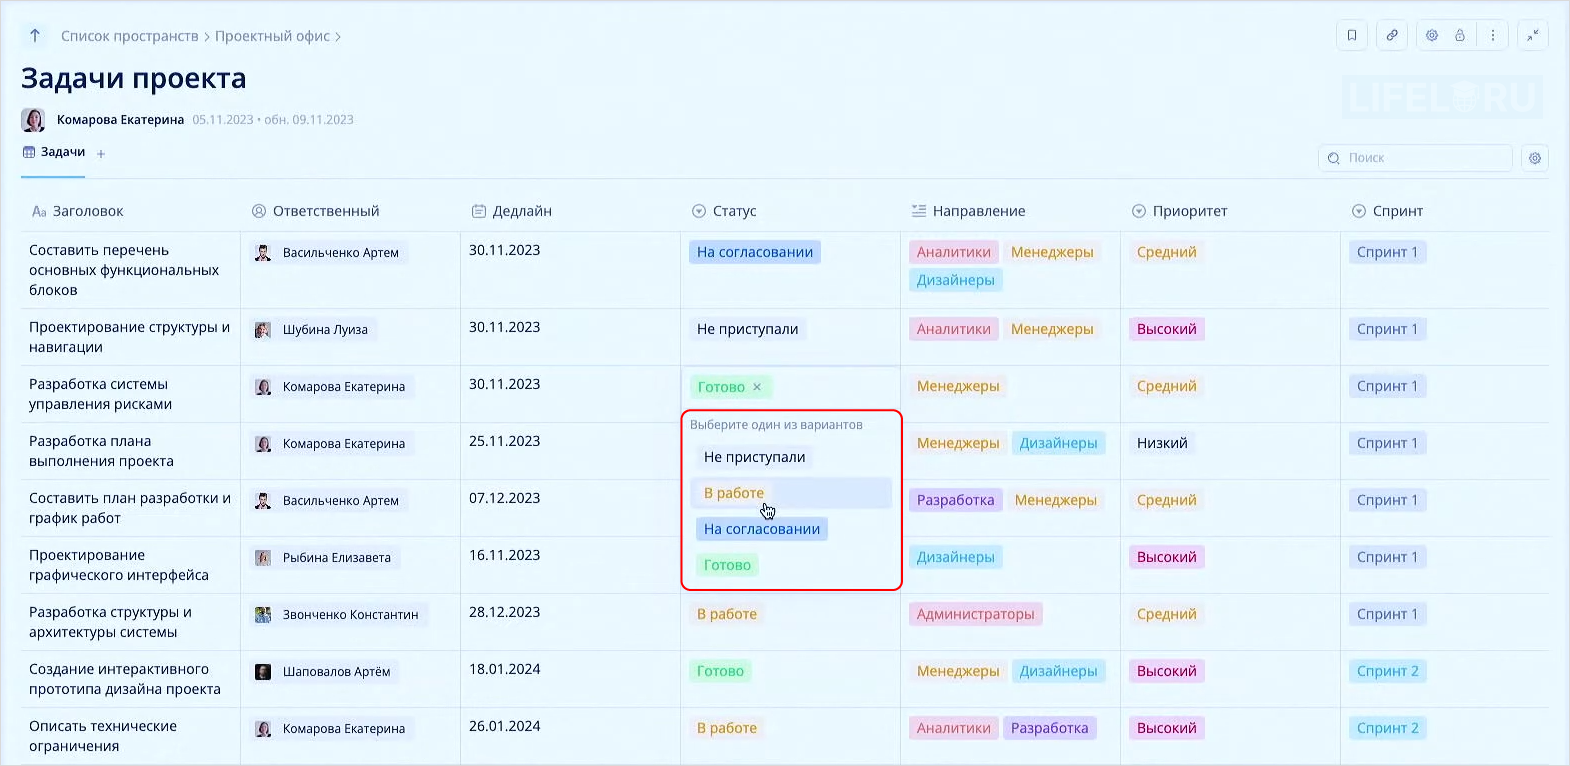Open Список пространств breadcrumb

[x=130, y=36]
